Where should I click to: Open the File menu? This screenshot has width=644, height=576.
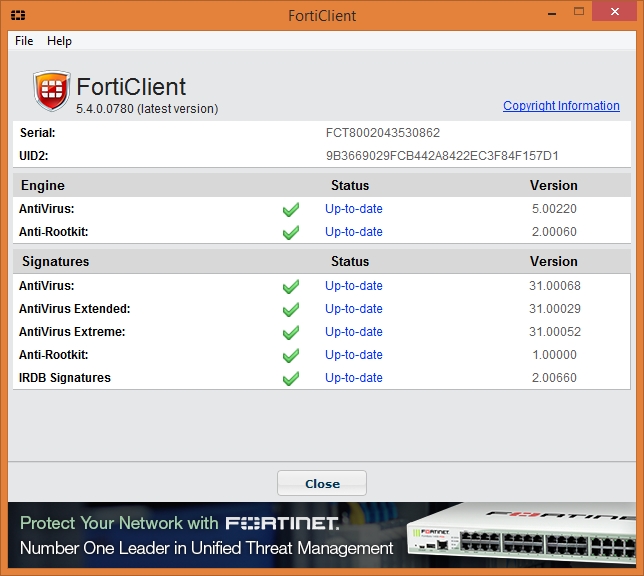24,41
